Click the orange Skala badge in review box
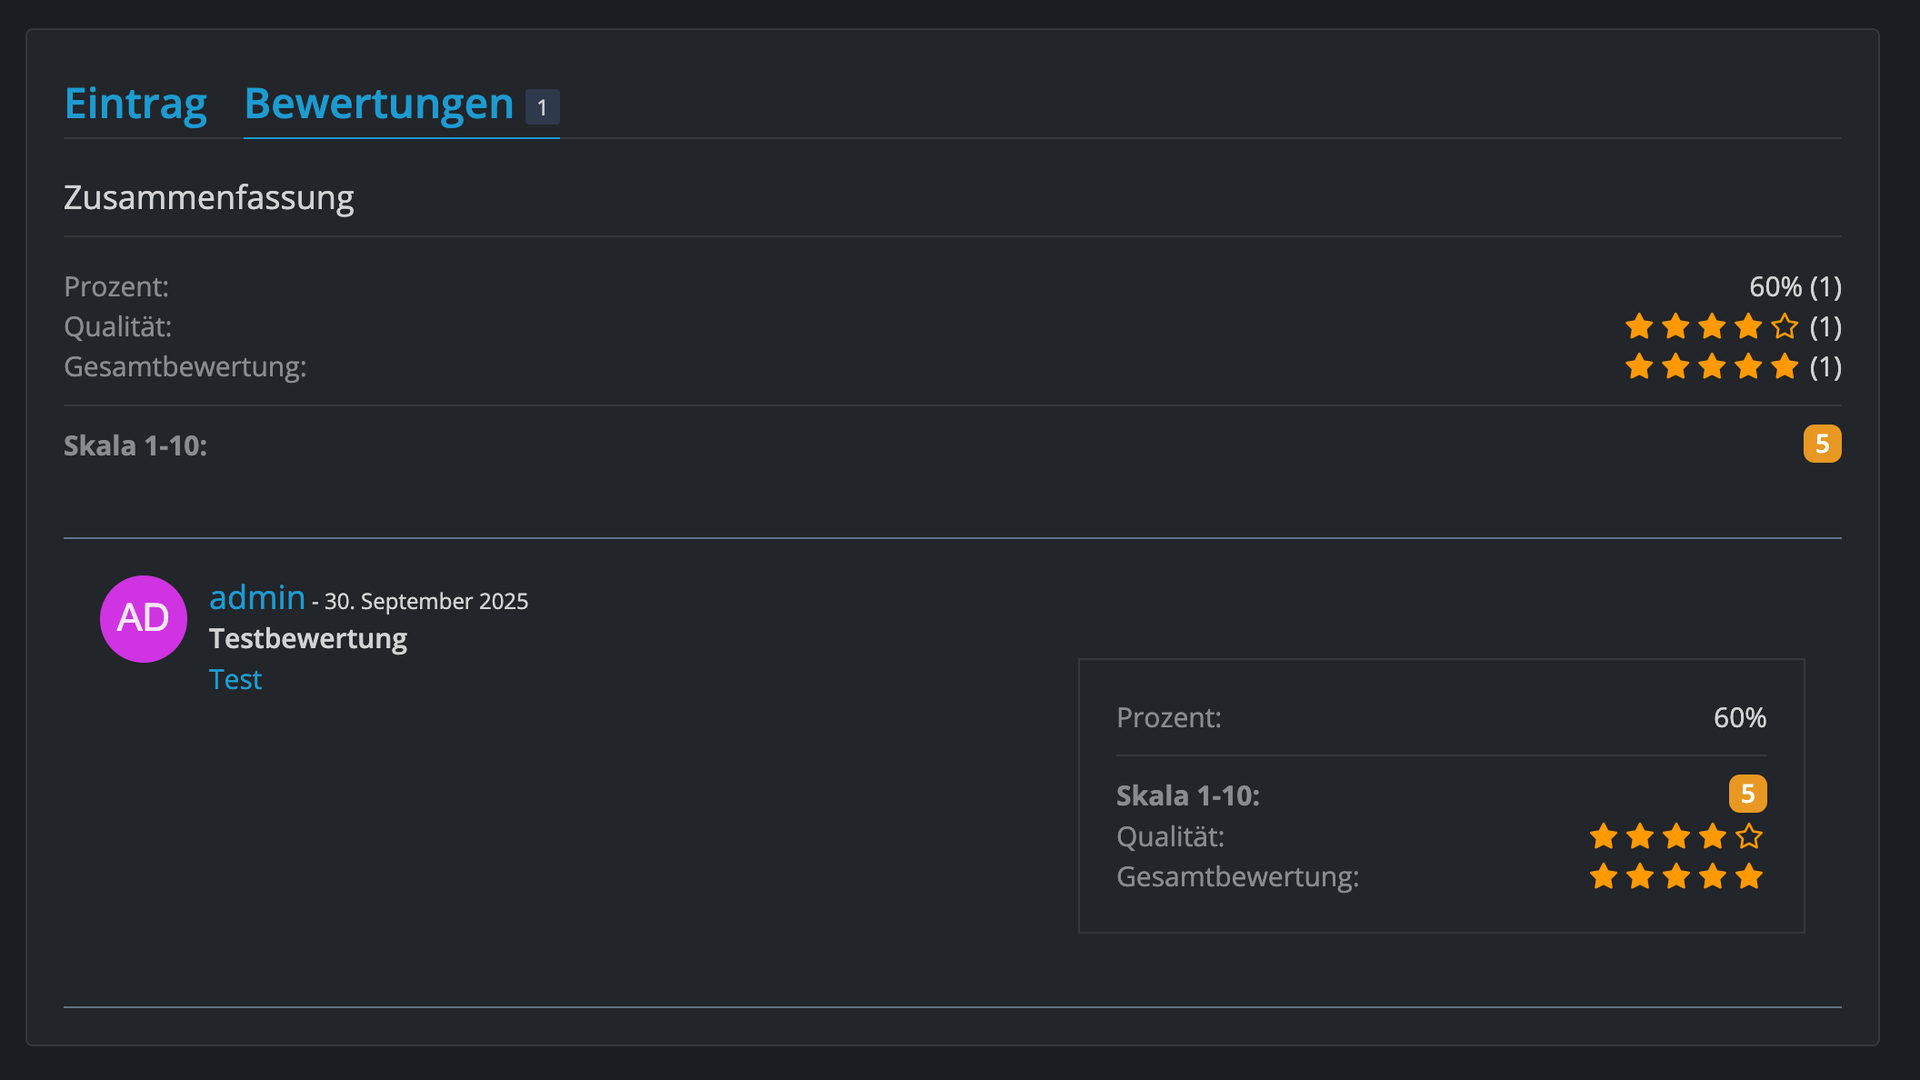1920x1080 pixels. tap(1747, 794)
